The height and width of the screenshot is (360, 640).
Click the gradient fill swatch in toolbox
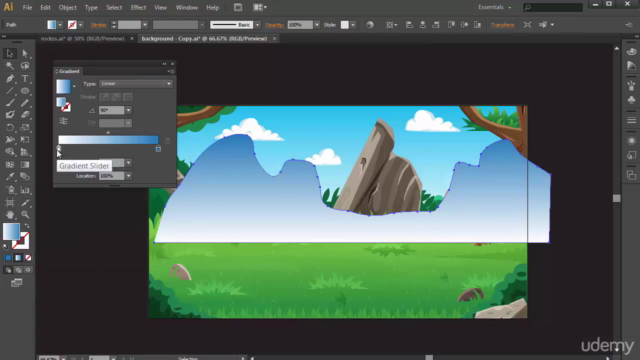click(x=11, y=231)
